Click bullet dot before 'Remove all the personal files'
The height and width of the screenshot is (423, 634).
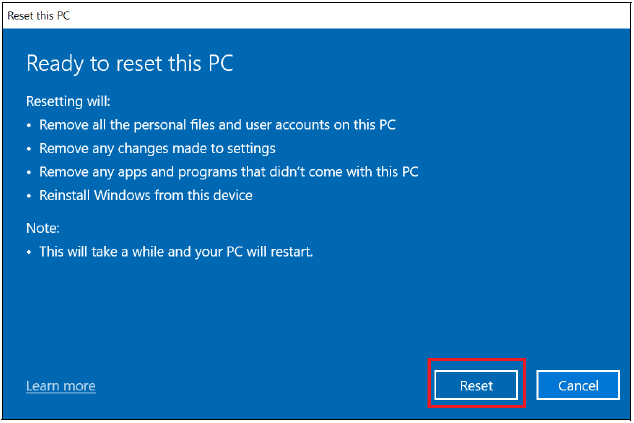click(30, 125)
